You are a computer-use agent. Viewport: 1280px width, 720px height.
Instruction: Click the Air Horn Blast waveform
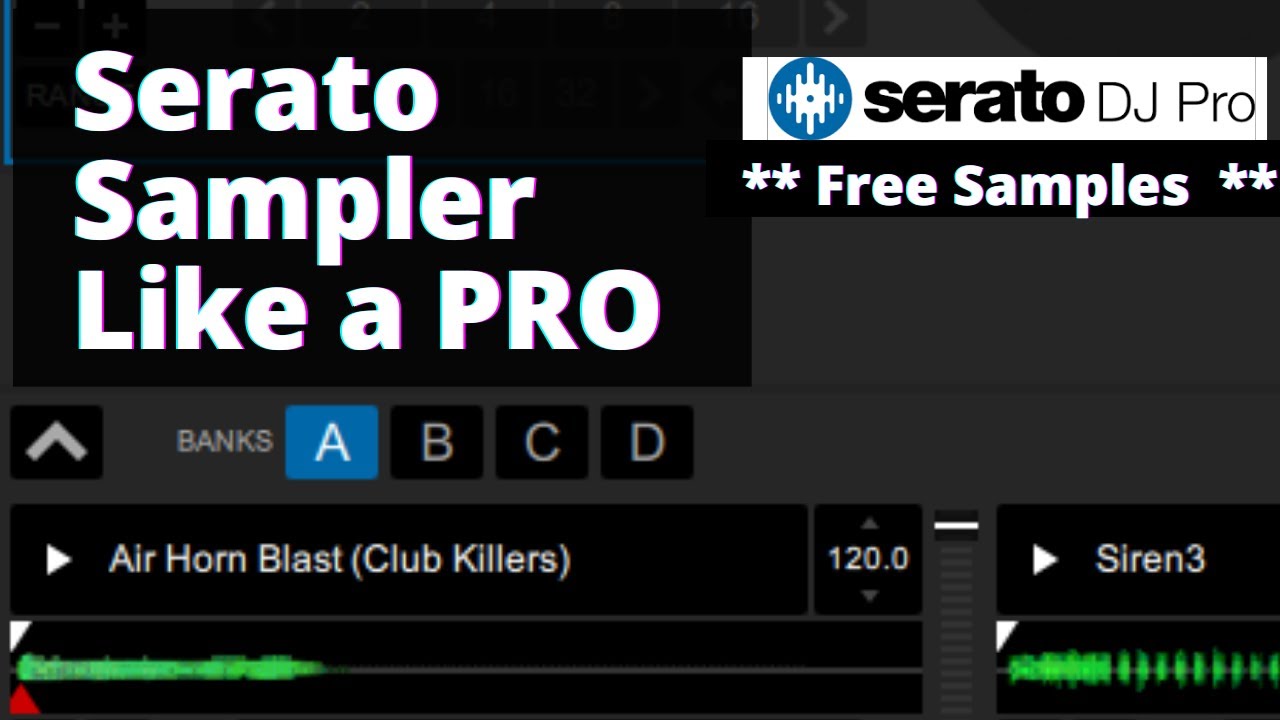click(x=466, y=668)
